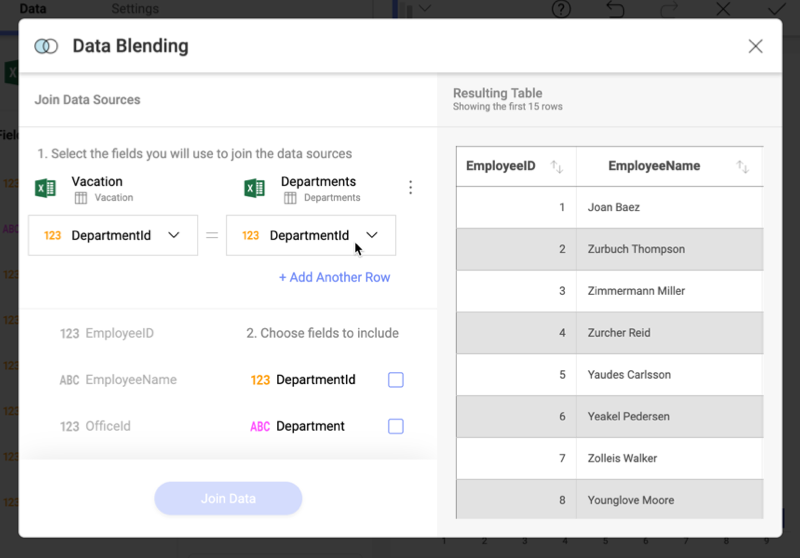Click the Vacation Excel file icon
Image resolution: width=800 pixels, height=558 pixels.
tap(45, 188)
